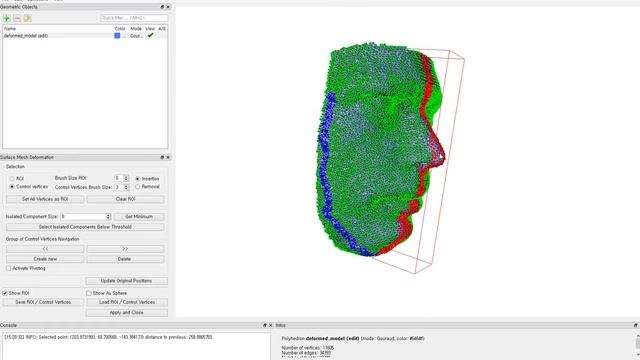The image size is (640, 360).
Task: Click the green plus add-object icon
Action: tap(7, 18)
